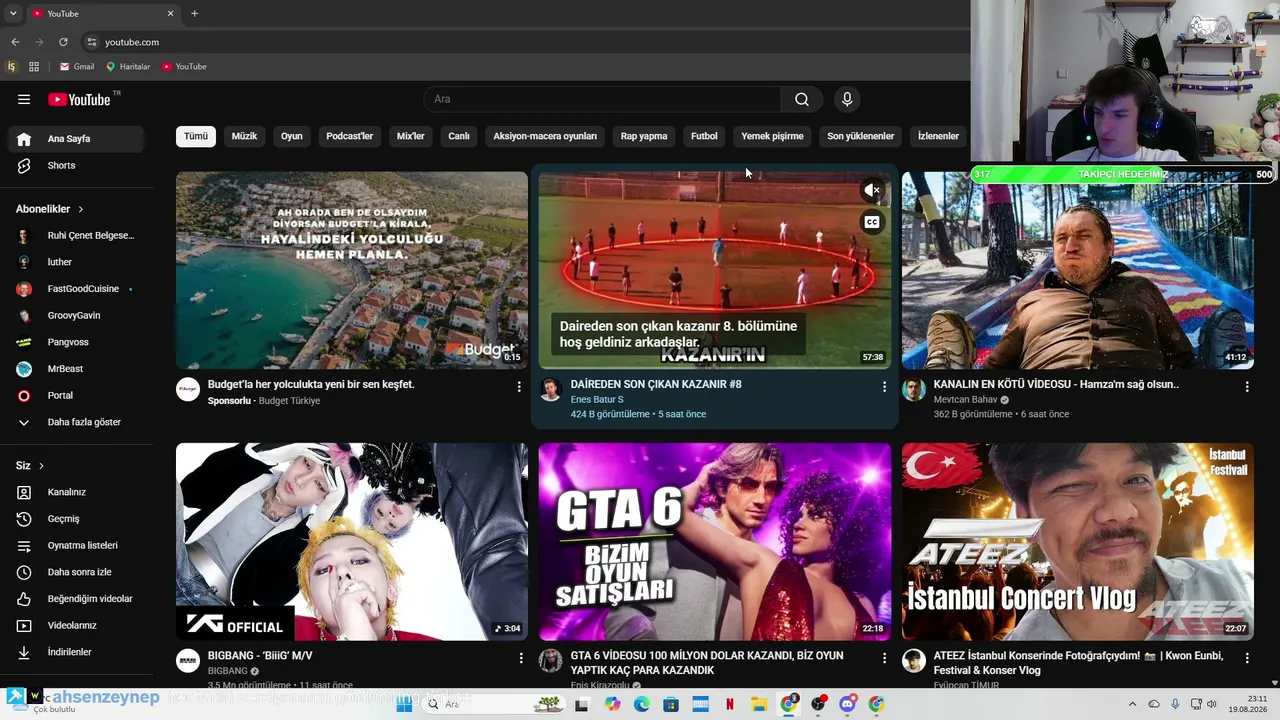Open the Gmail bookmark
This screenshot has height=720, width=1280.
[77, 67]
